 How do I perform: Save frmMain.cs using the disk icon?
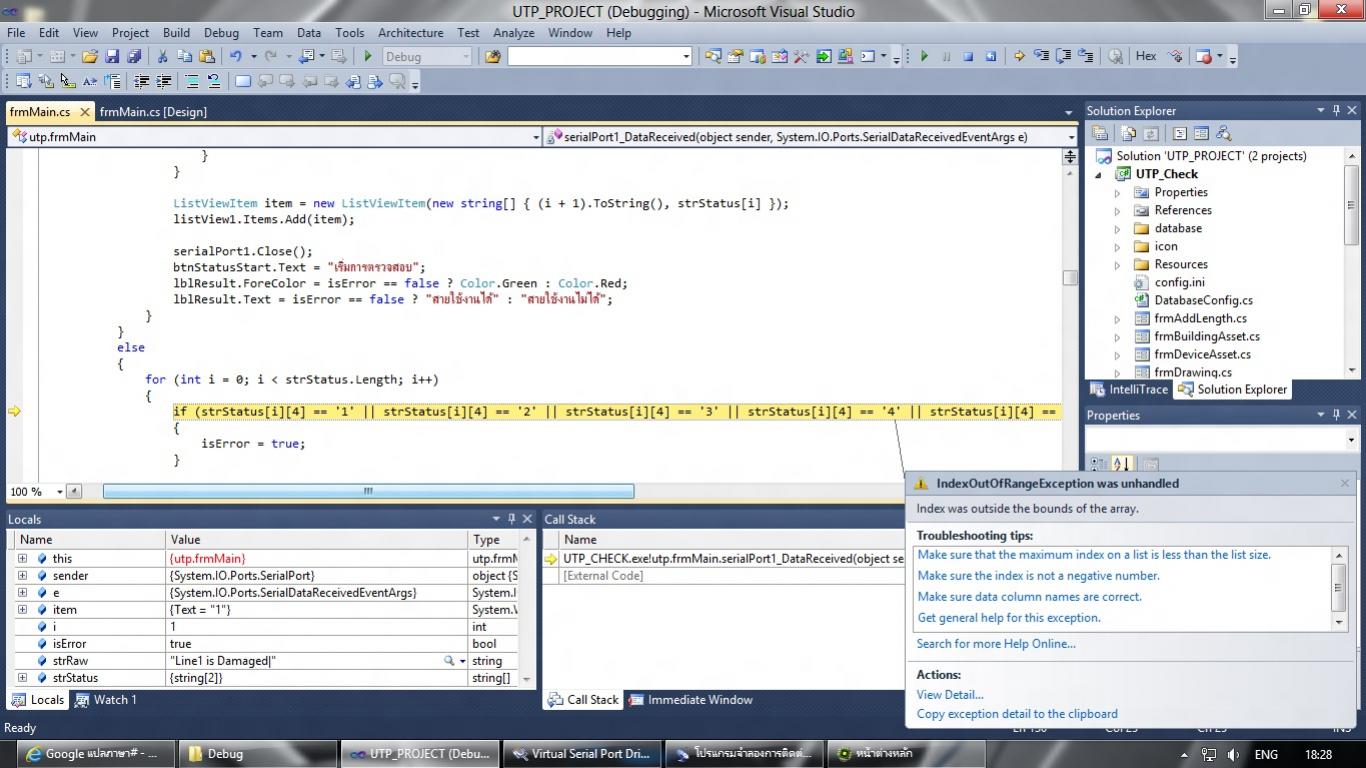coord(112,57)
